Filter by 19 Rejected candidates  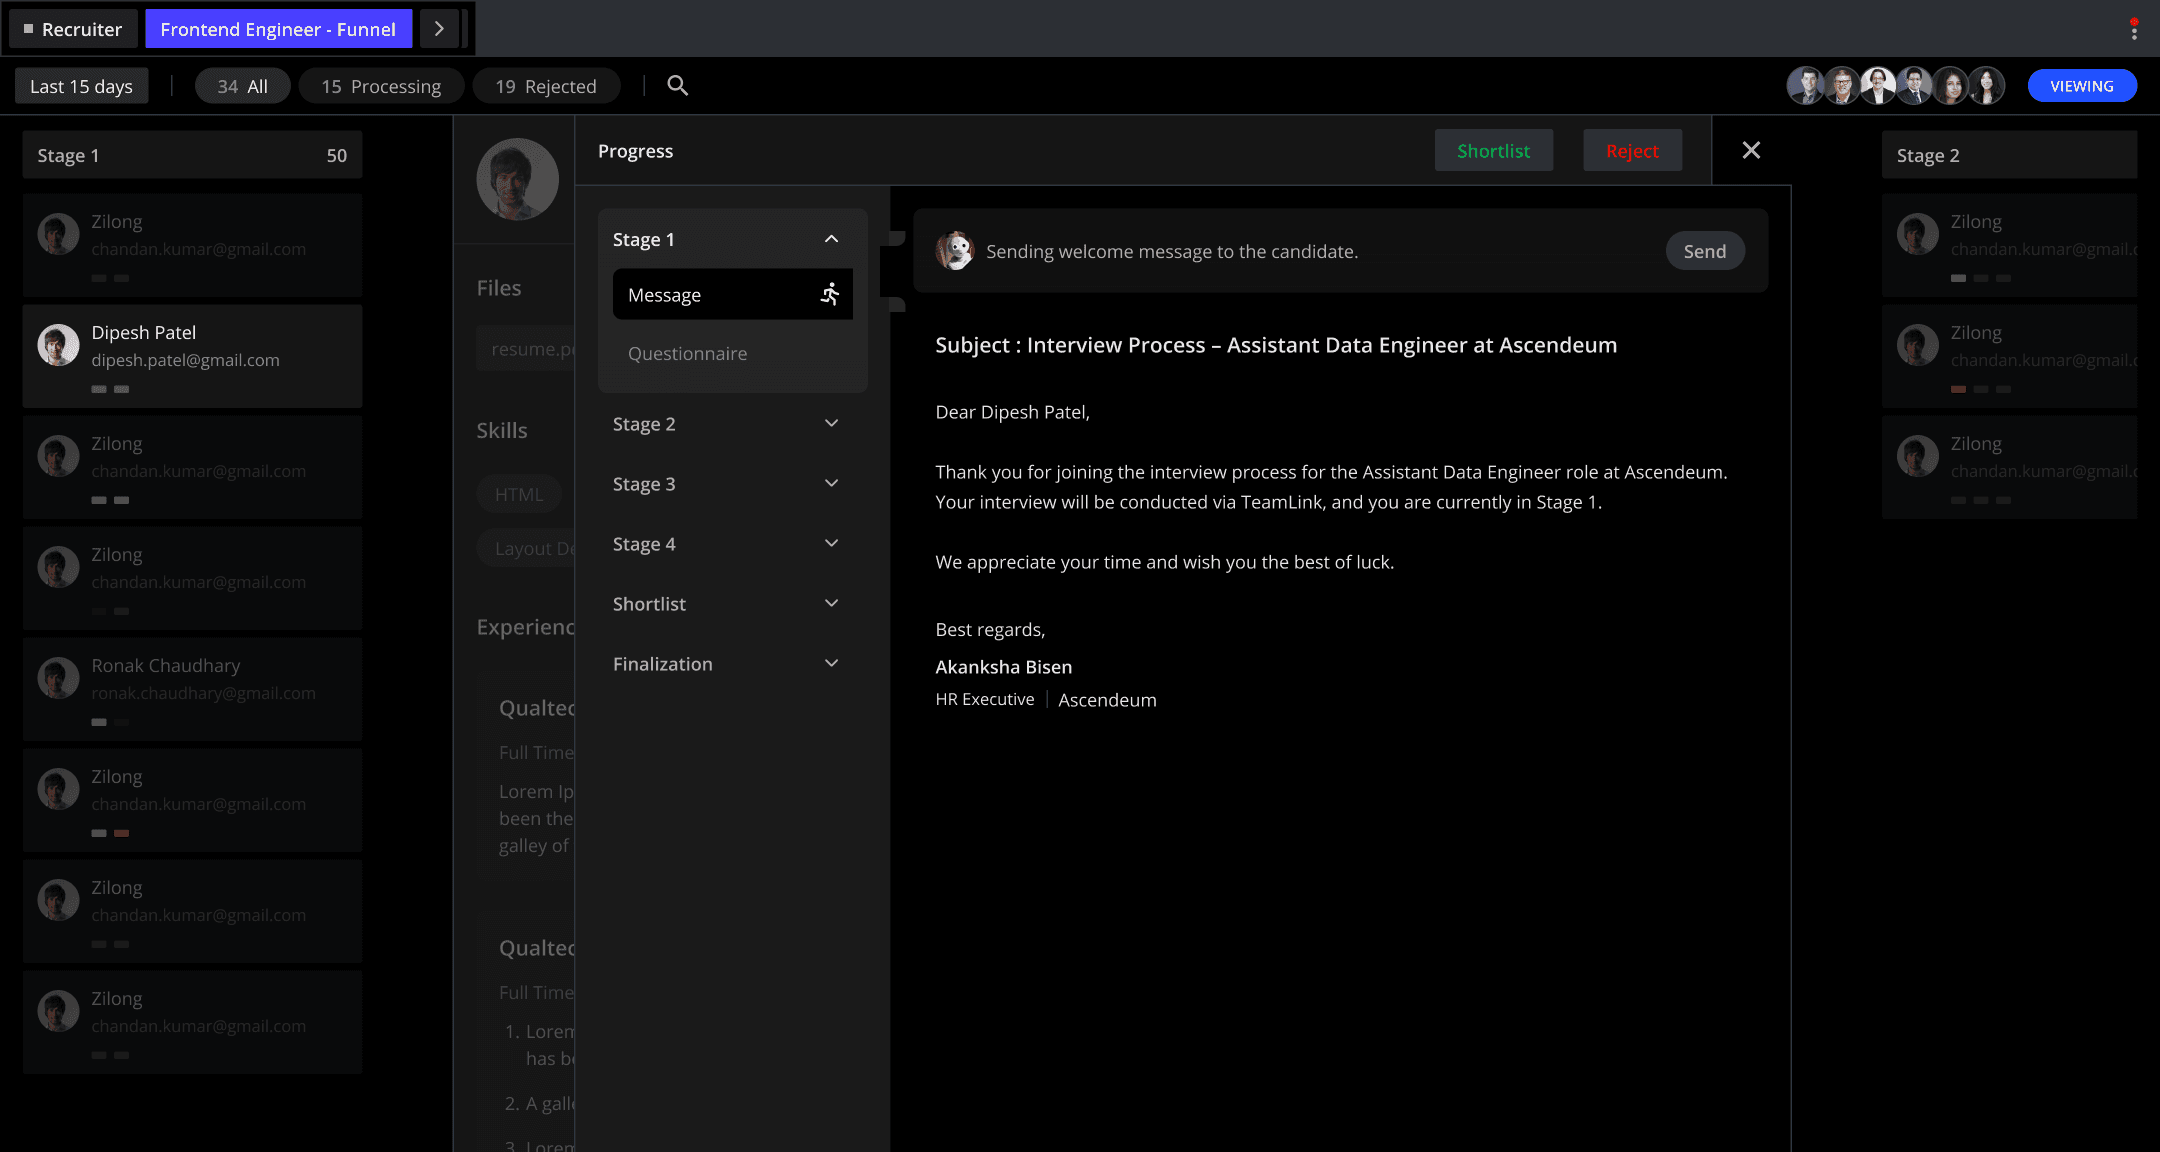(x=546, y=86)
